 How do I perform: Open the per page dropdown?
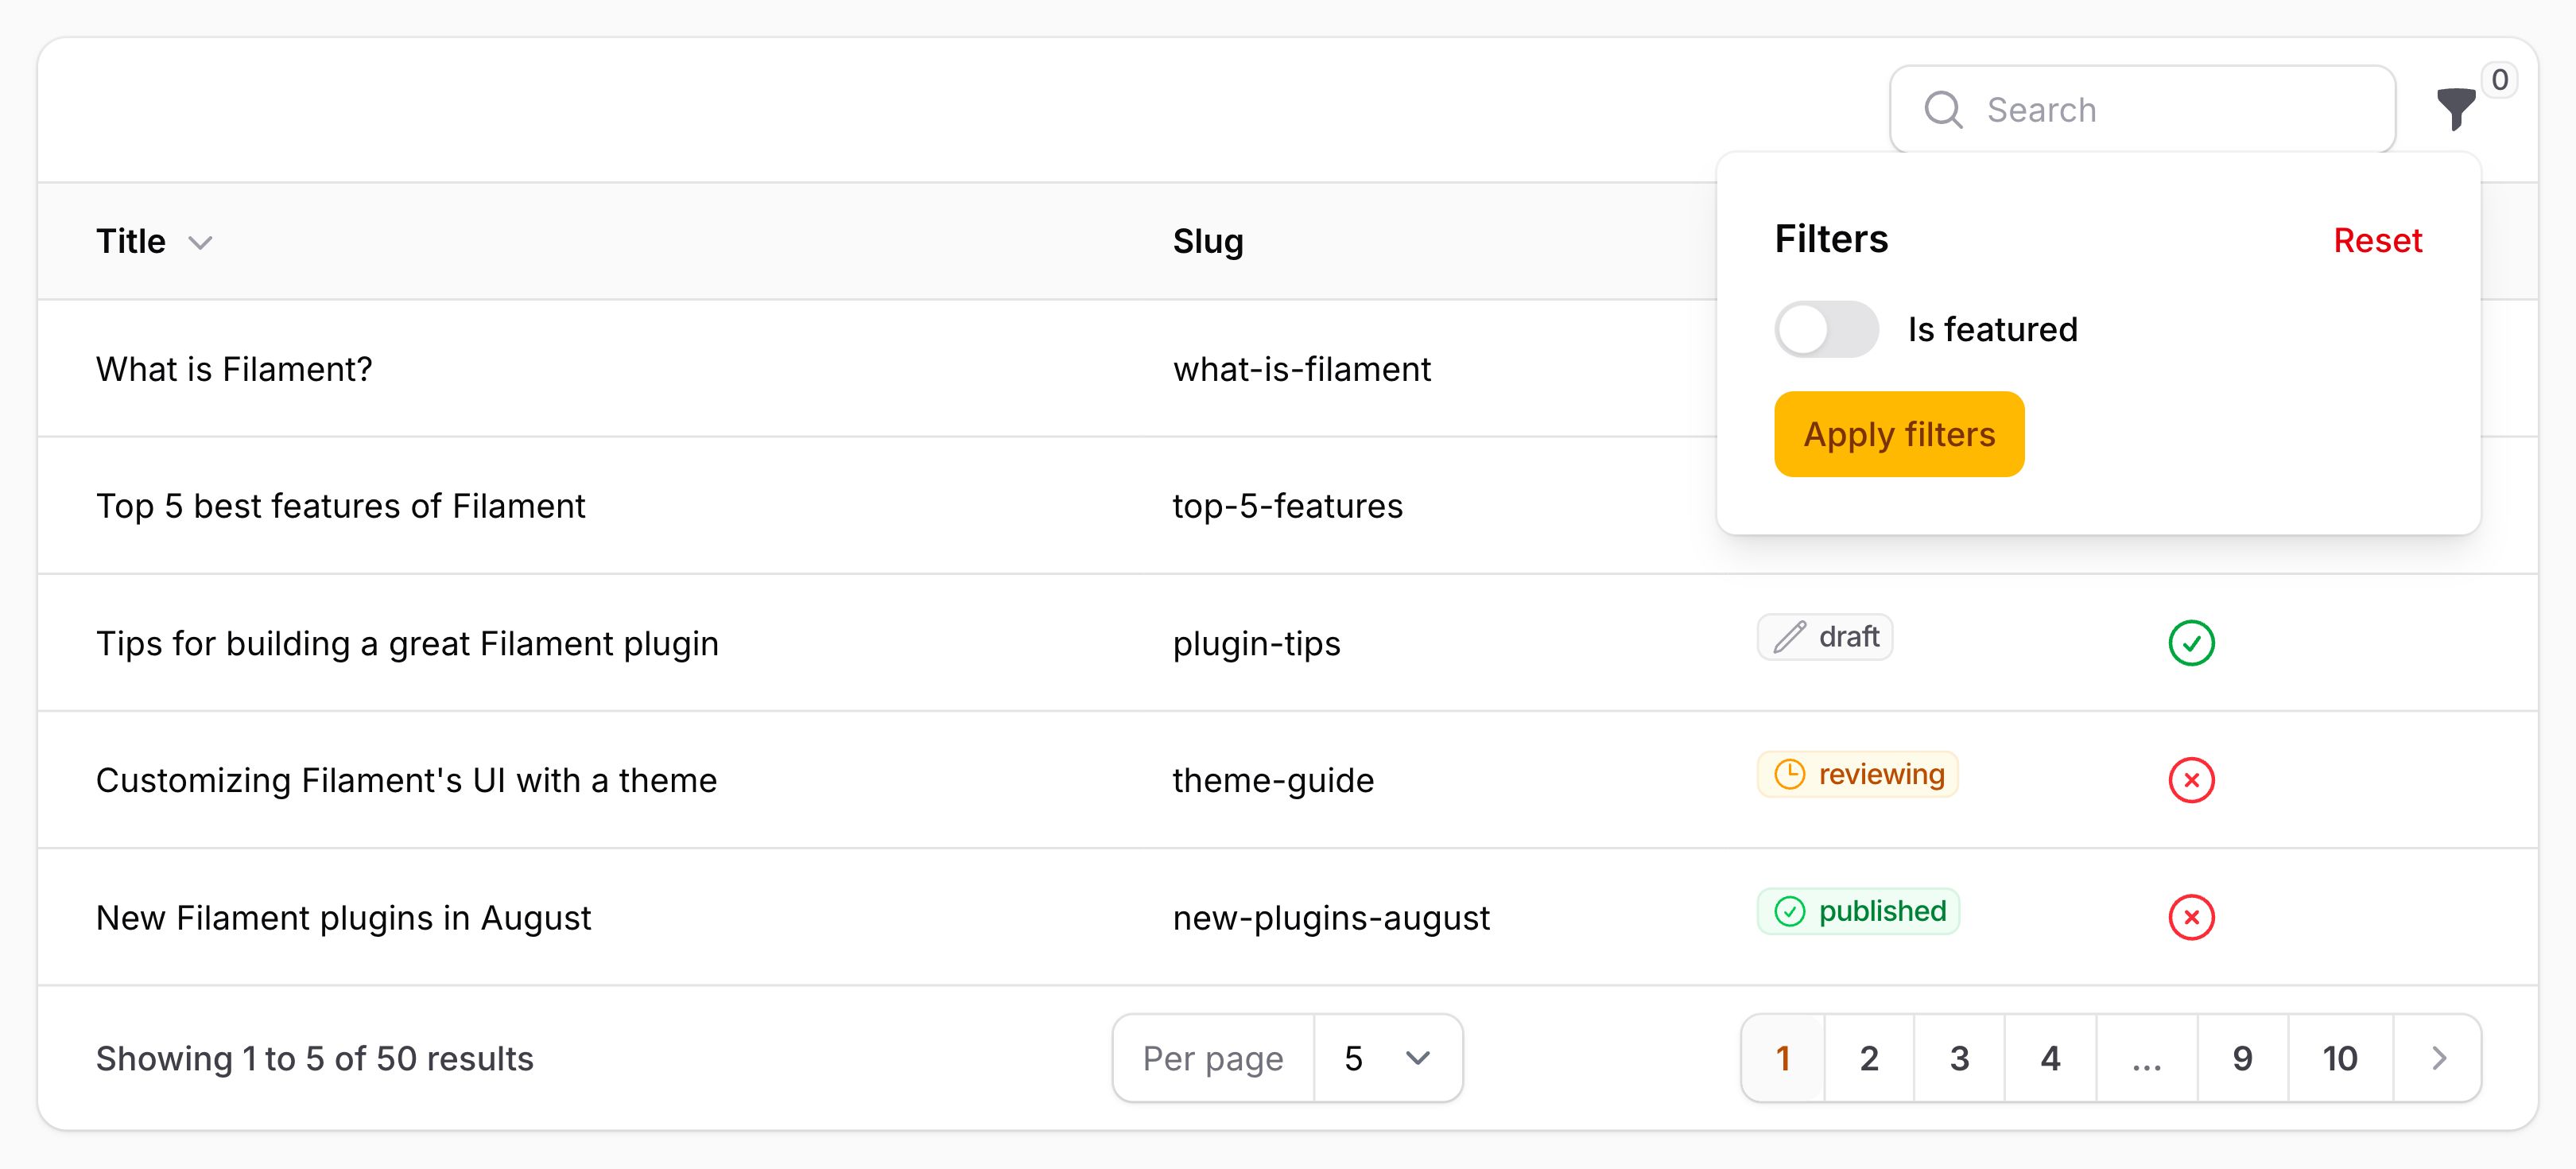pyautogui.click(x=1388, y=1058)
